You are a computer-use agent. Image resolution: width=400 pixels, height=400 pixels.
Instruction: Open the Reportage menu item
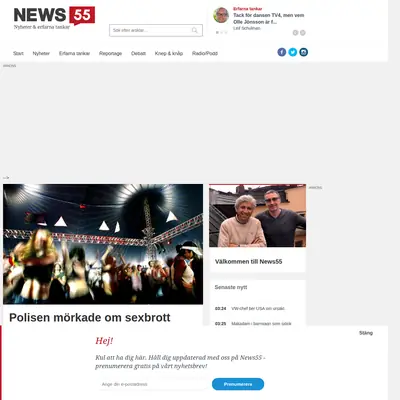[110, 53]
